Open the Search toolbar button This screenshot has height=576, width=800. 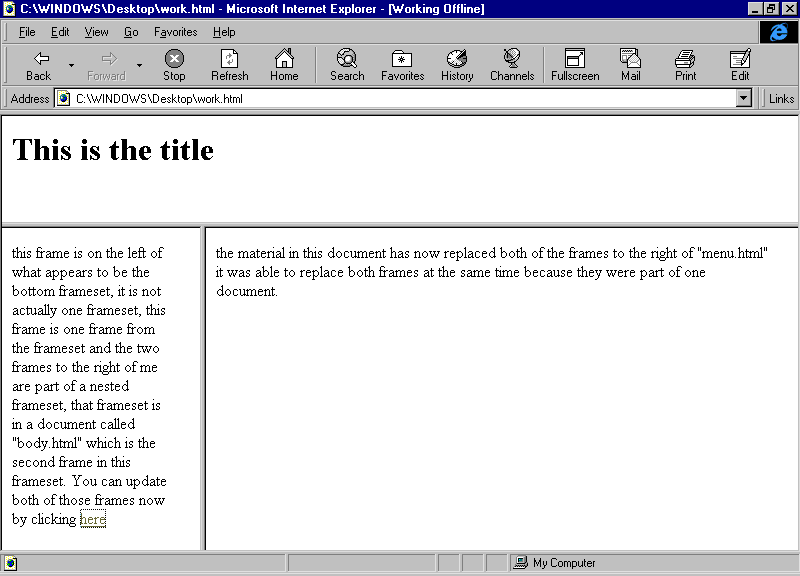pyautogui.click(x=347, y=65)
